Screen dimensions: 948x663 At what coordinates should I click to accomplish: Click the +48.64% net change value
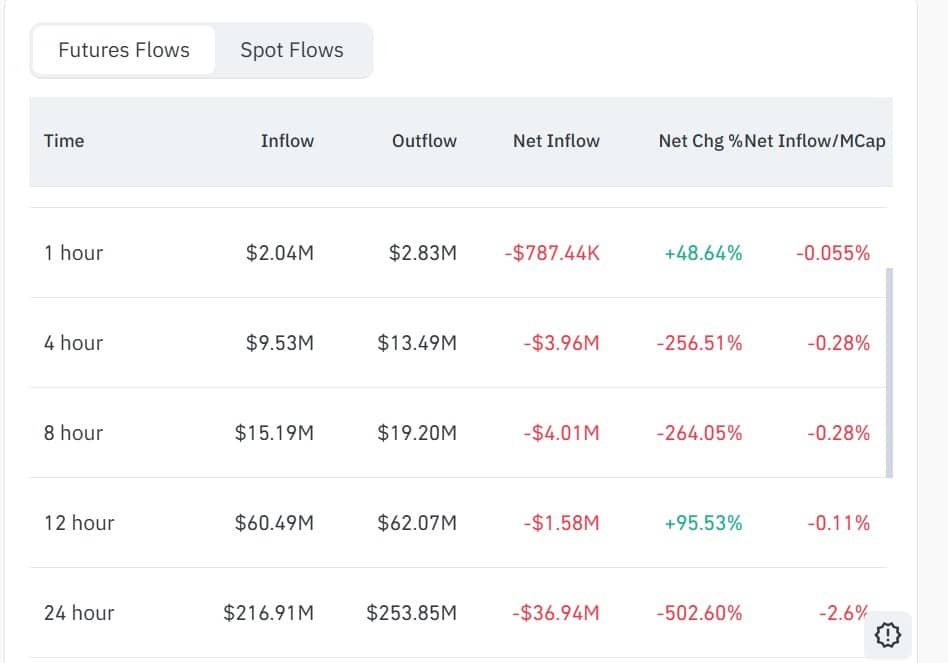pyautogui.click(x=703, y=253)
